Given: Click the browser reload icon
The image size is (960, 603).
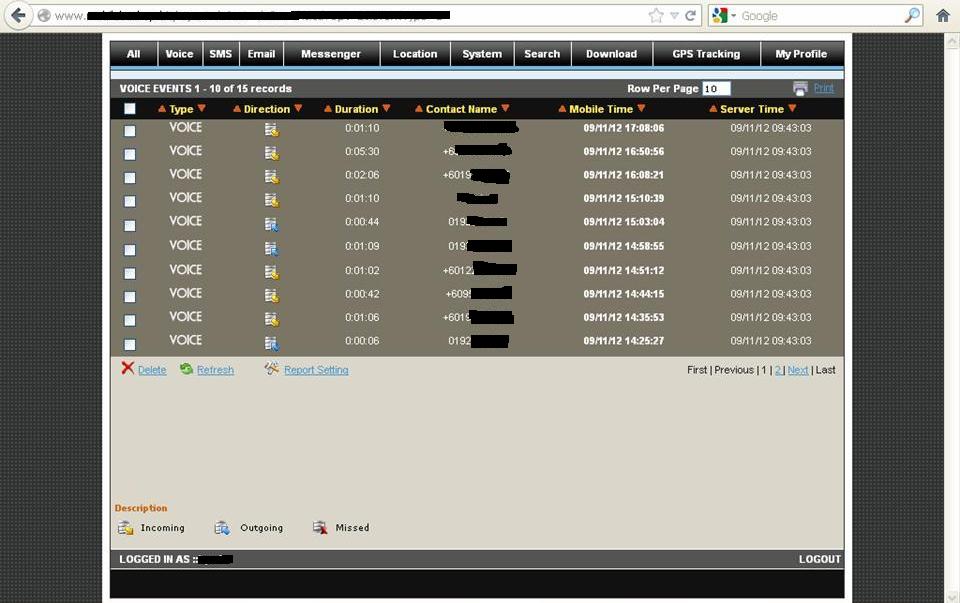Looking at the screenshot, I should 690,16.
